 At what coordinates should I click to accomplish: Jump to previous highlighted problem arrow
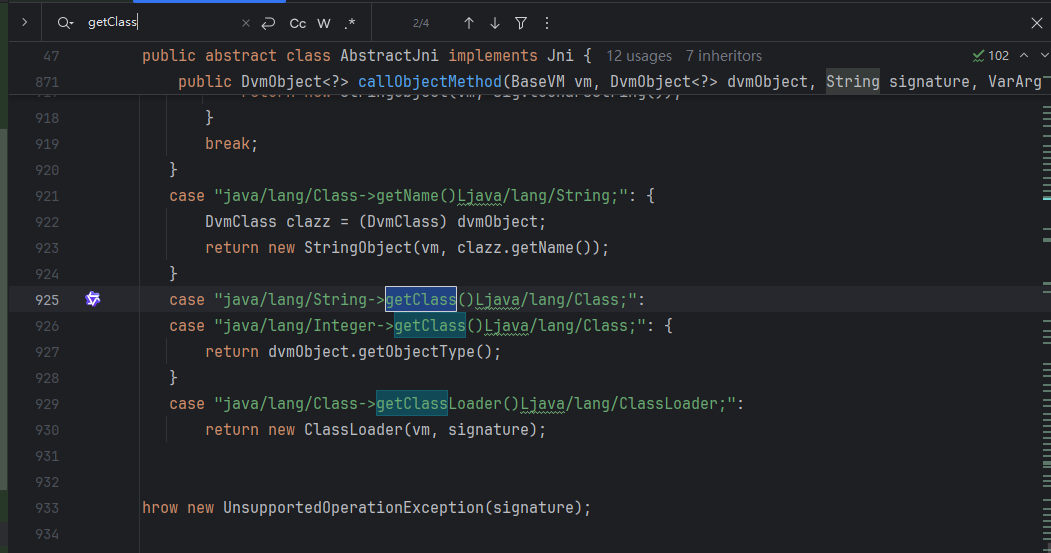point(1023,56)
